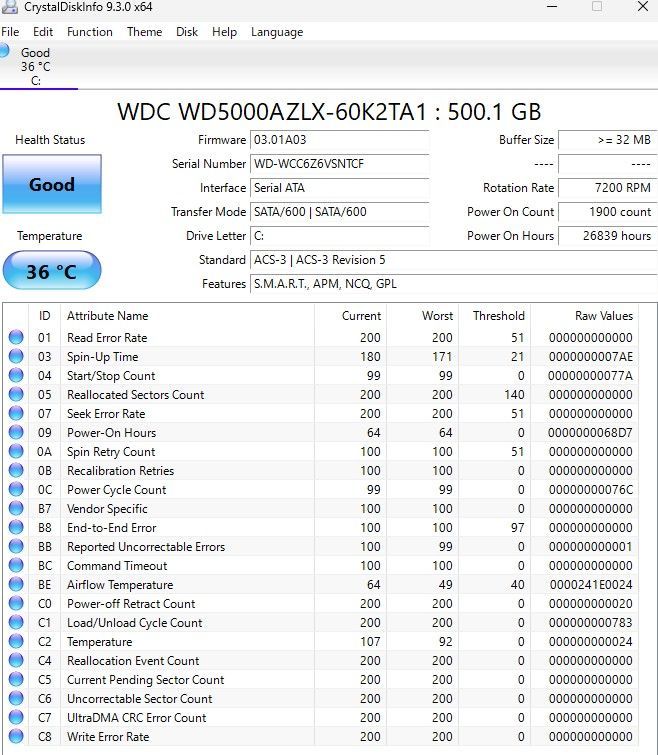
Task: Open the Language menu
Action: (276, 32)
